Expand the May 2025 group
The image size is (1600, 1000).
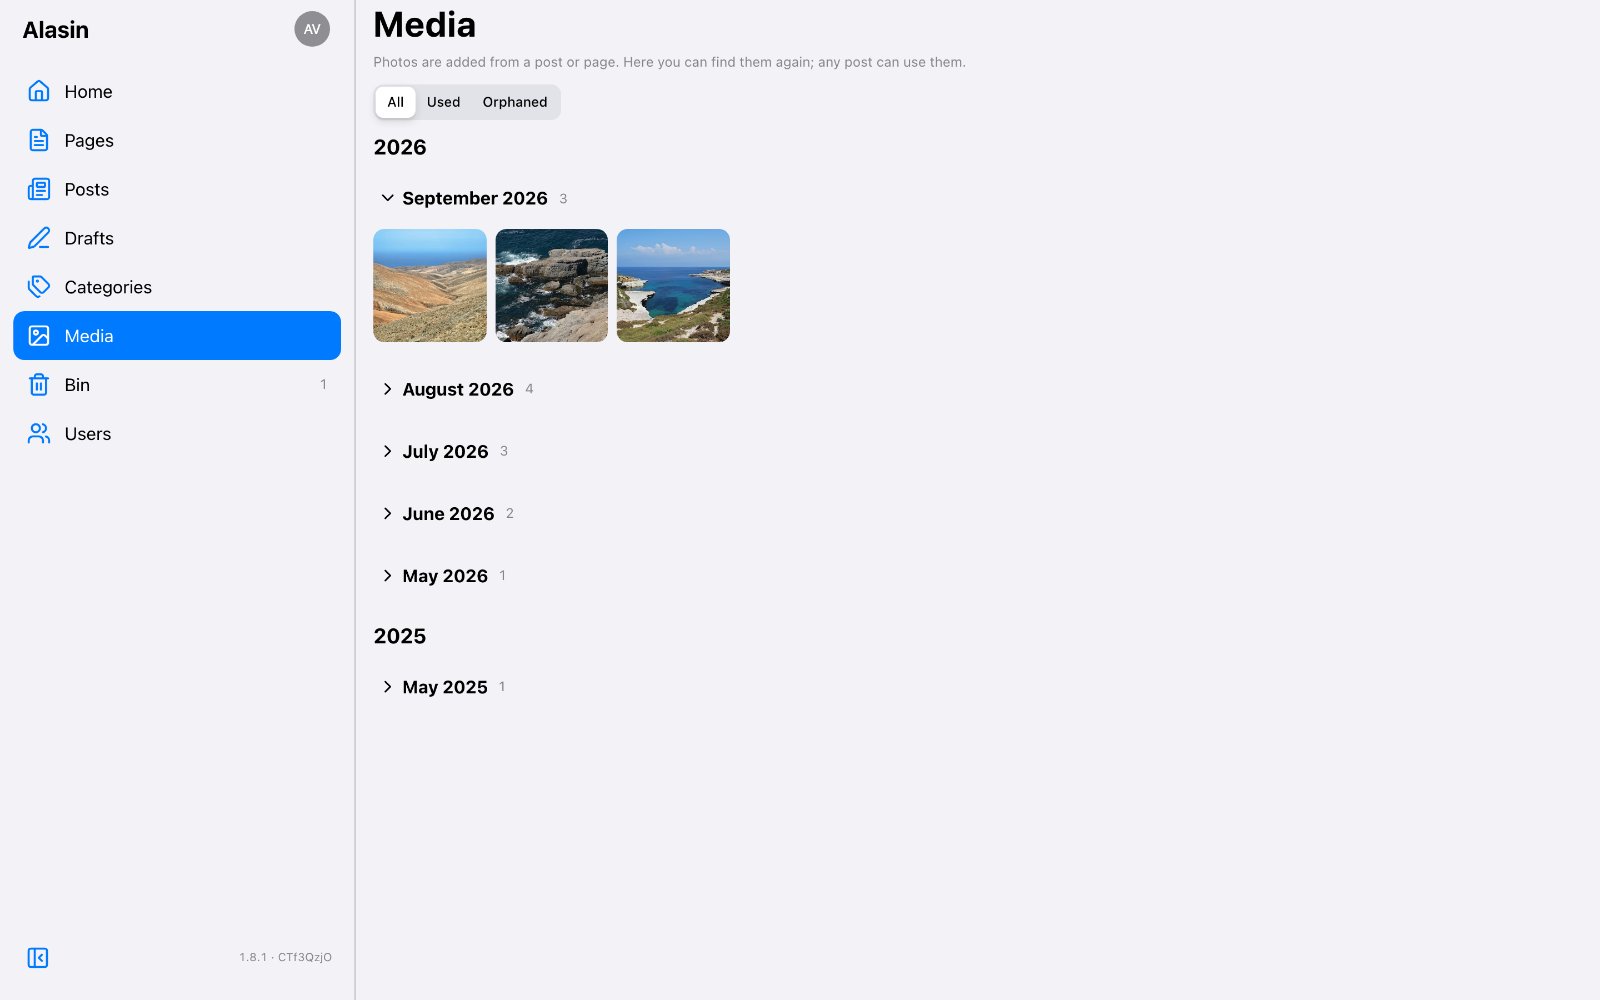[387, 687]
